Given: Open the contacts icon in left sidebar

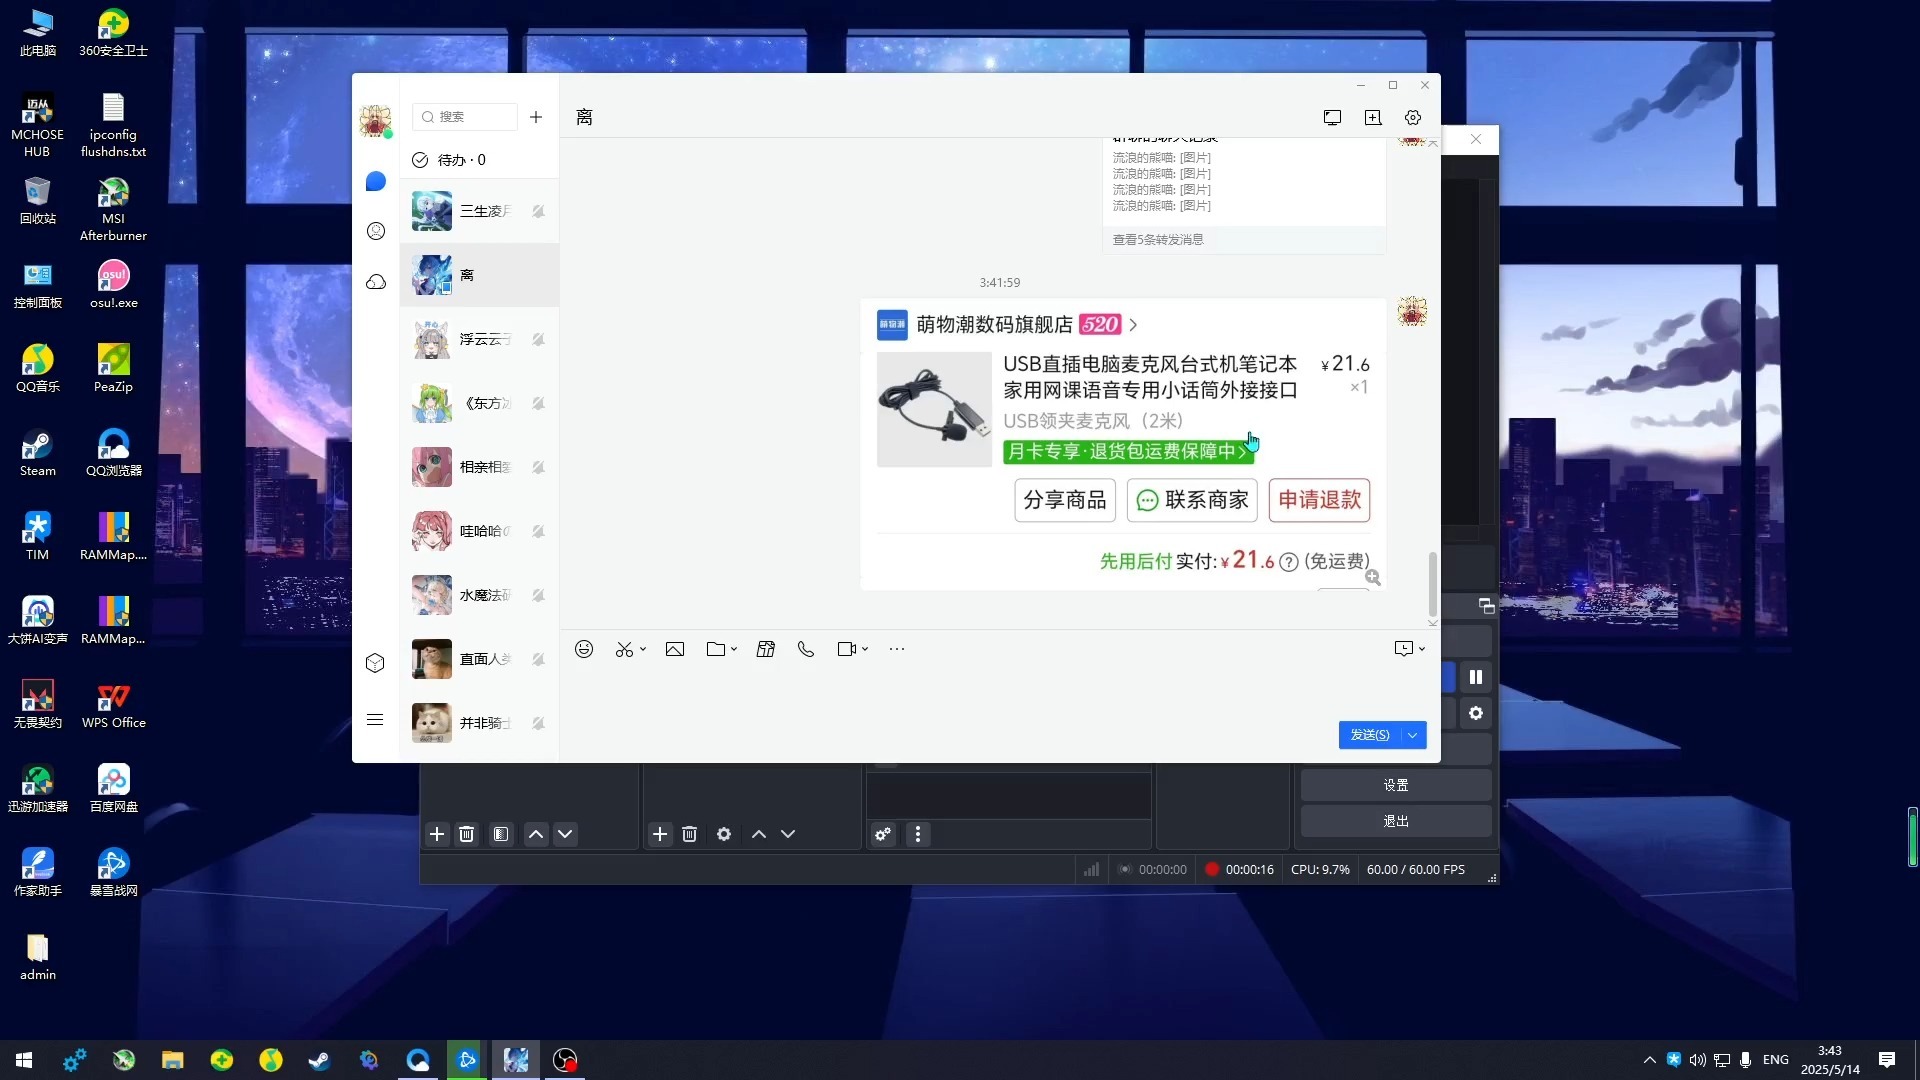Looking at the screenshot, I should coord(376,231).
